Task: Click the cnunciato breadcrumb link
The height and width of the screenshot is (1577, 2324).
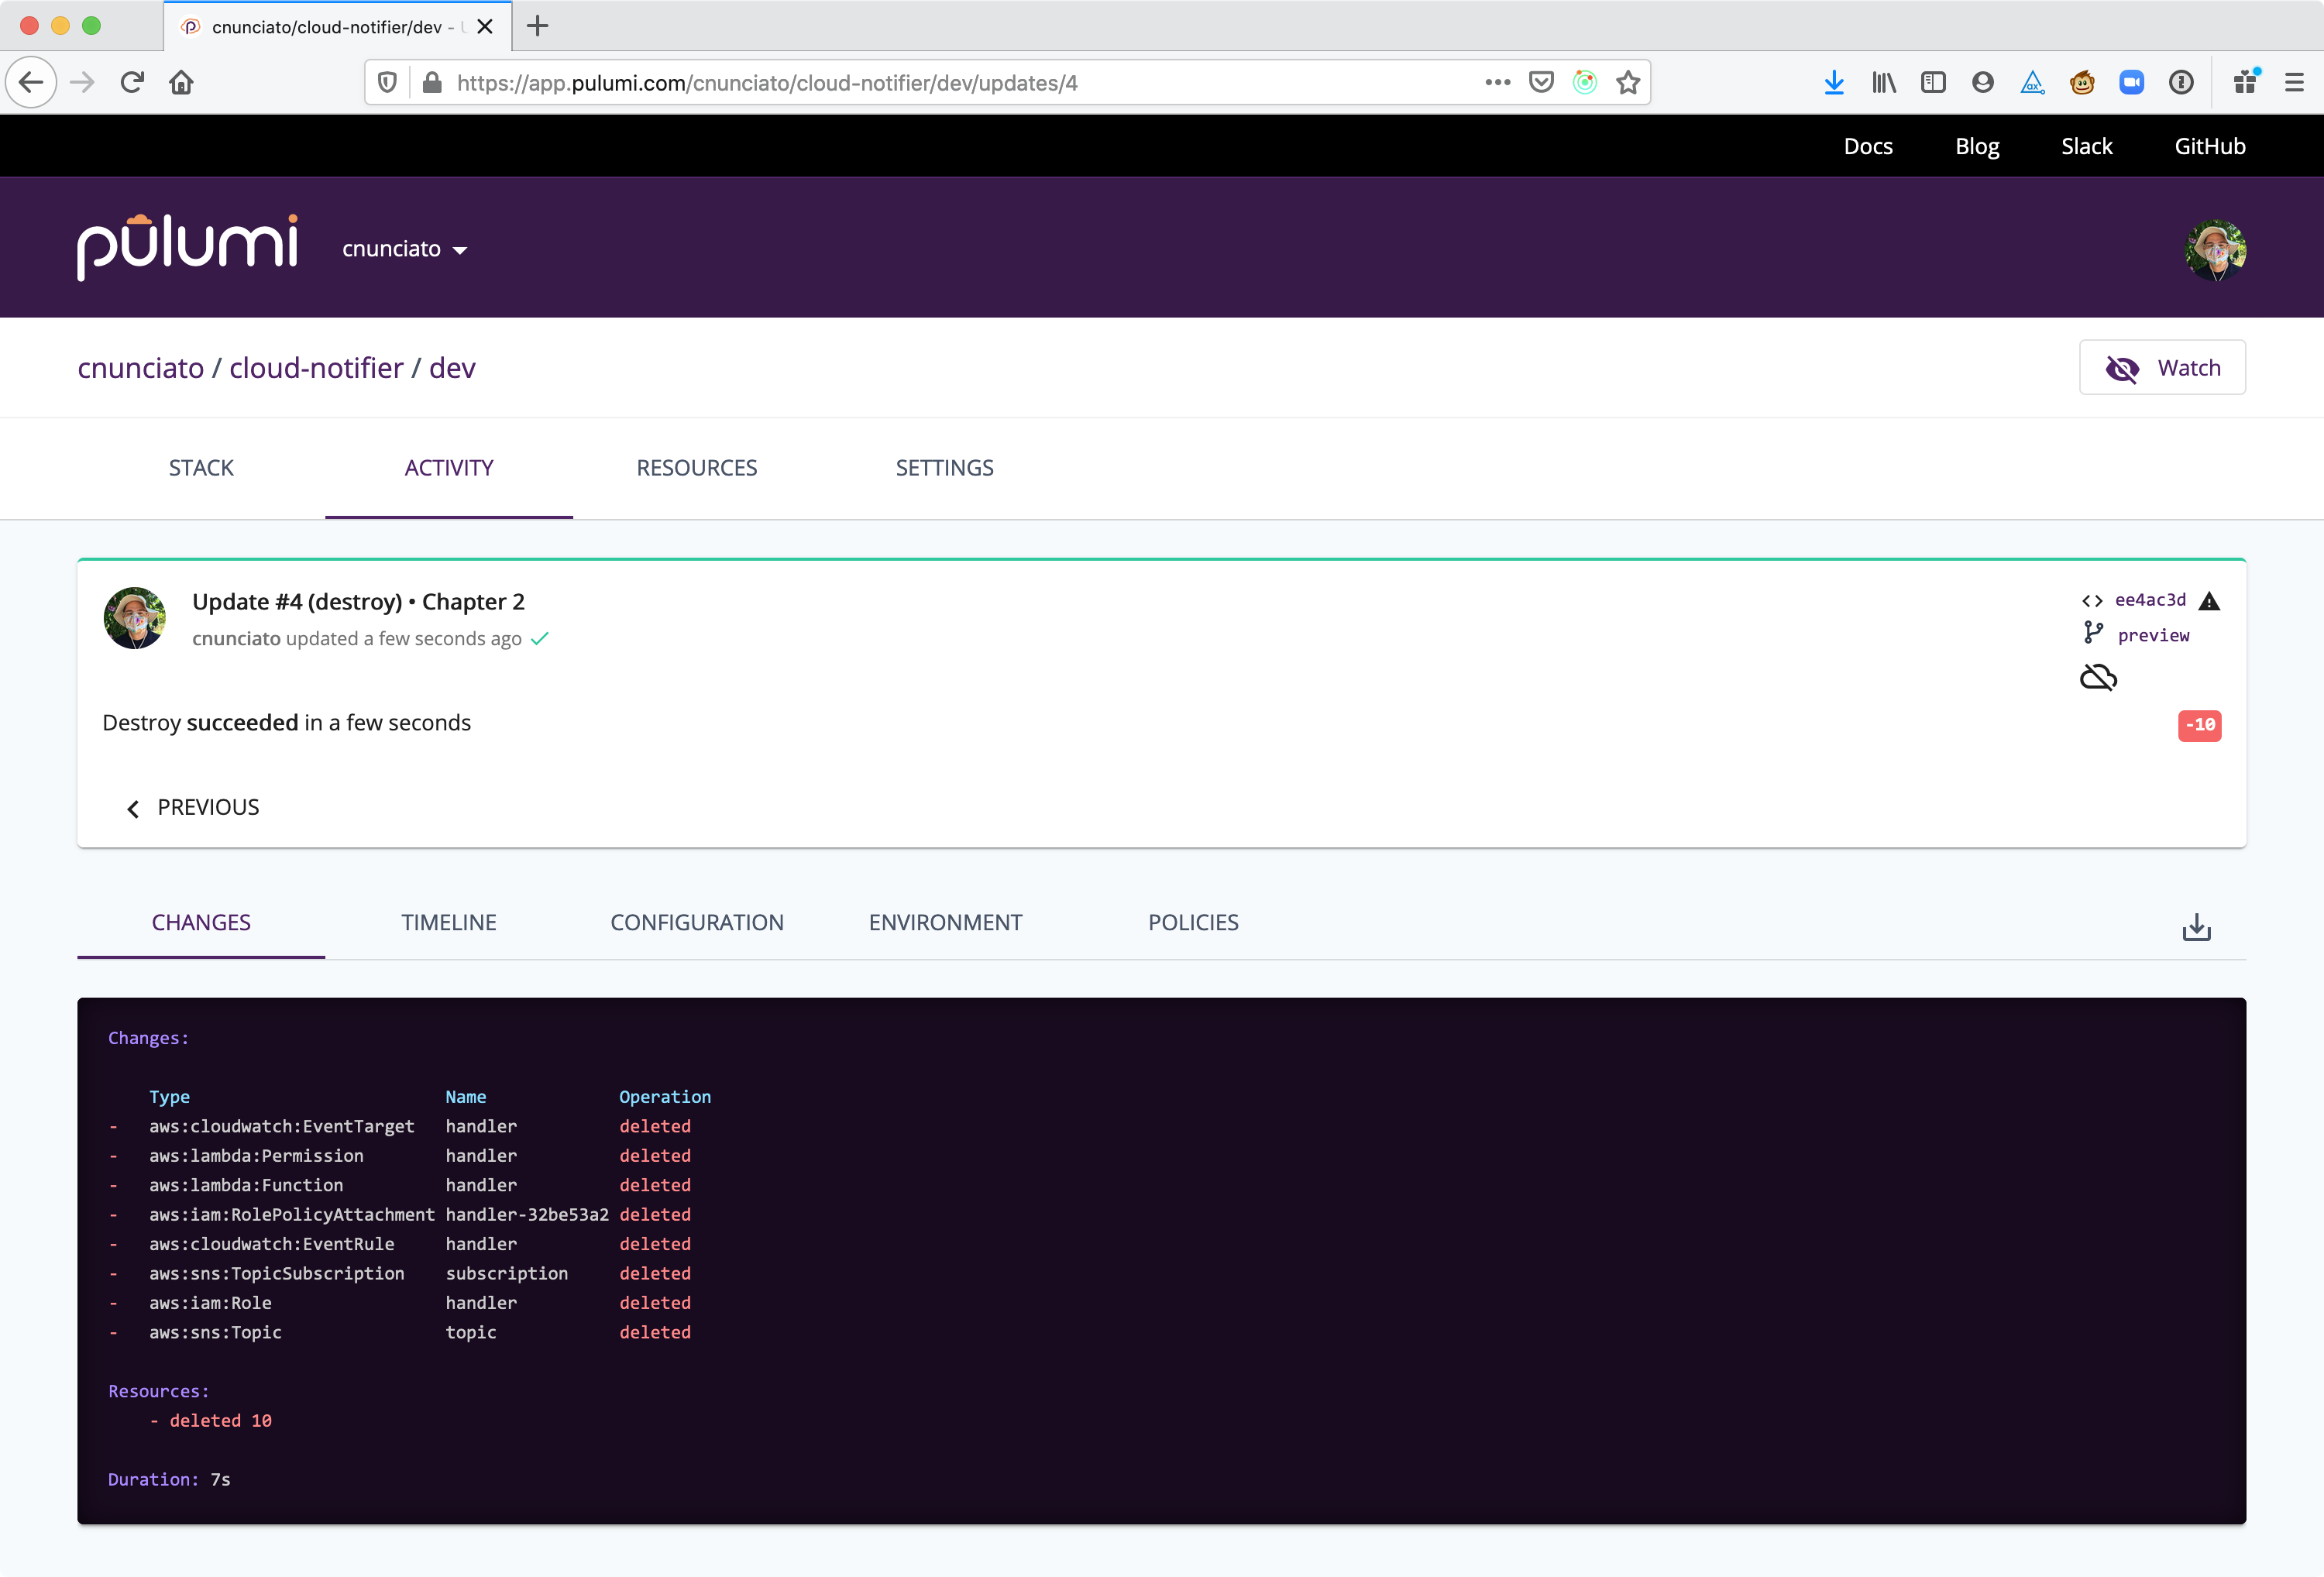Action: 141,368
